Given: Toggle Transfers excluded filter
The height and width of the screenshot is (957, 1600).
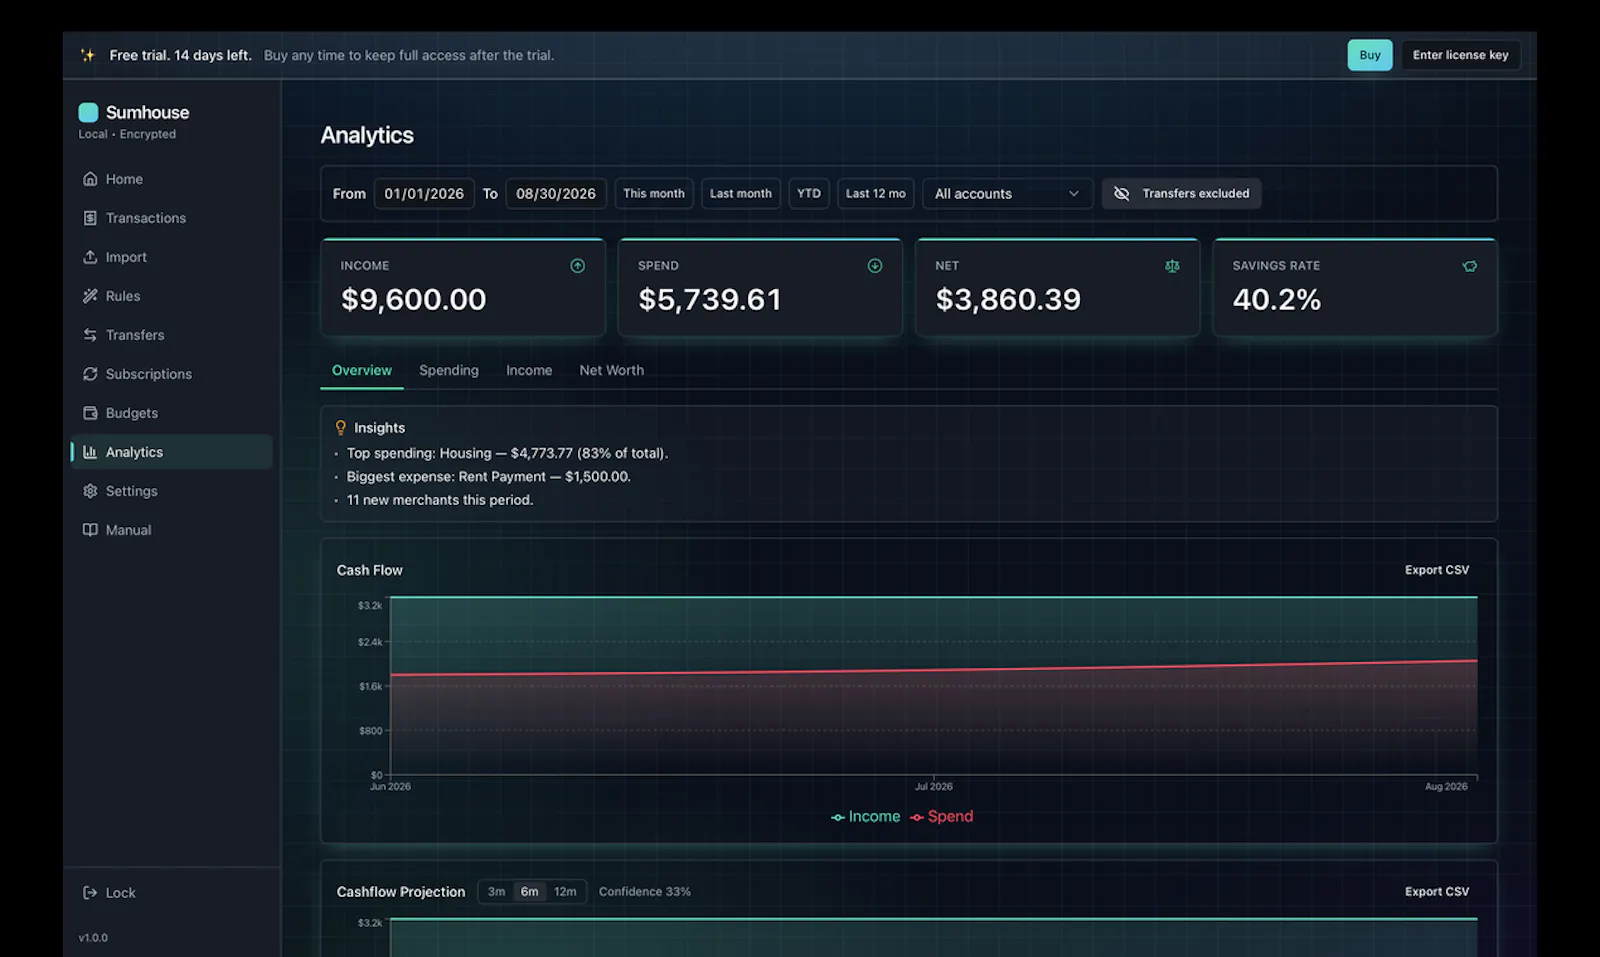Looking at the screenshot, I should point(1181,194).
